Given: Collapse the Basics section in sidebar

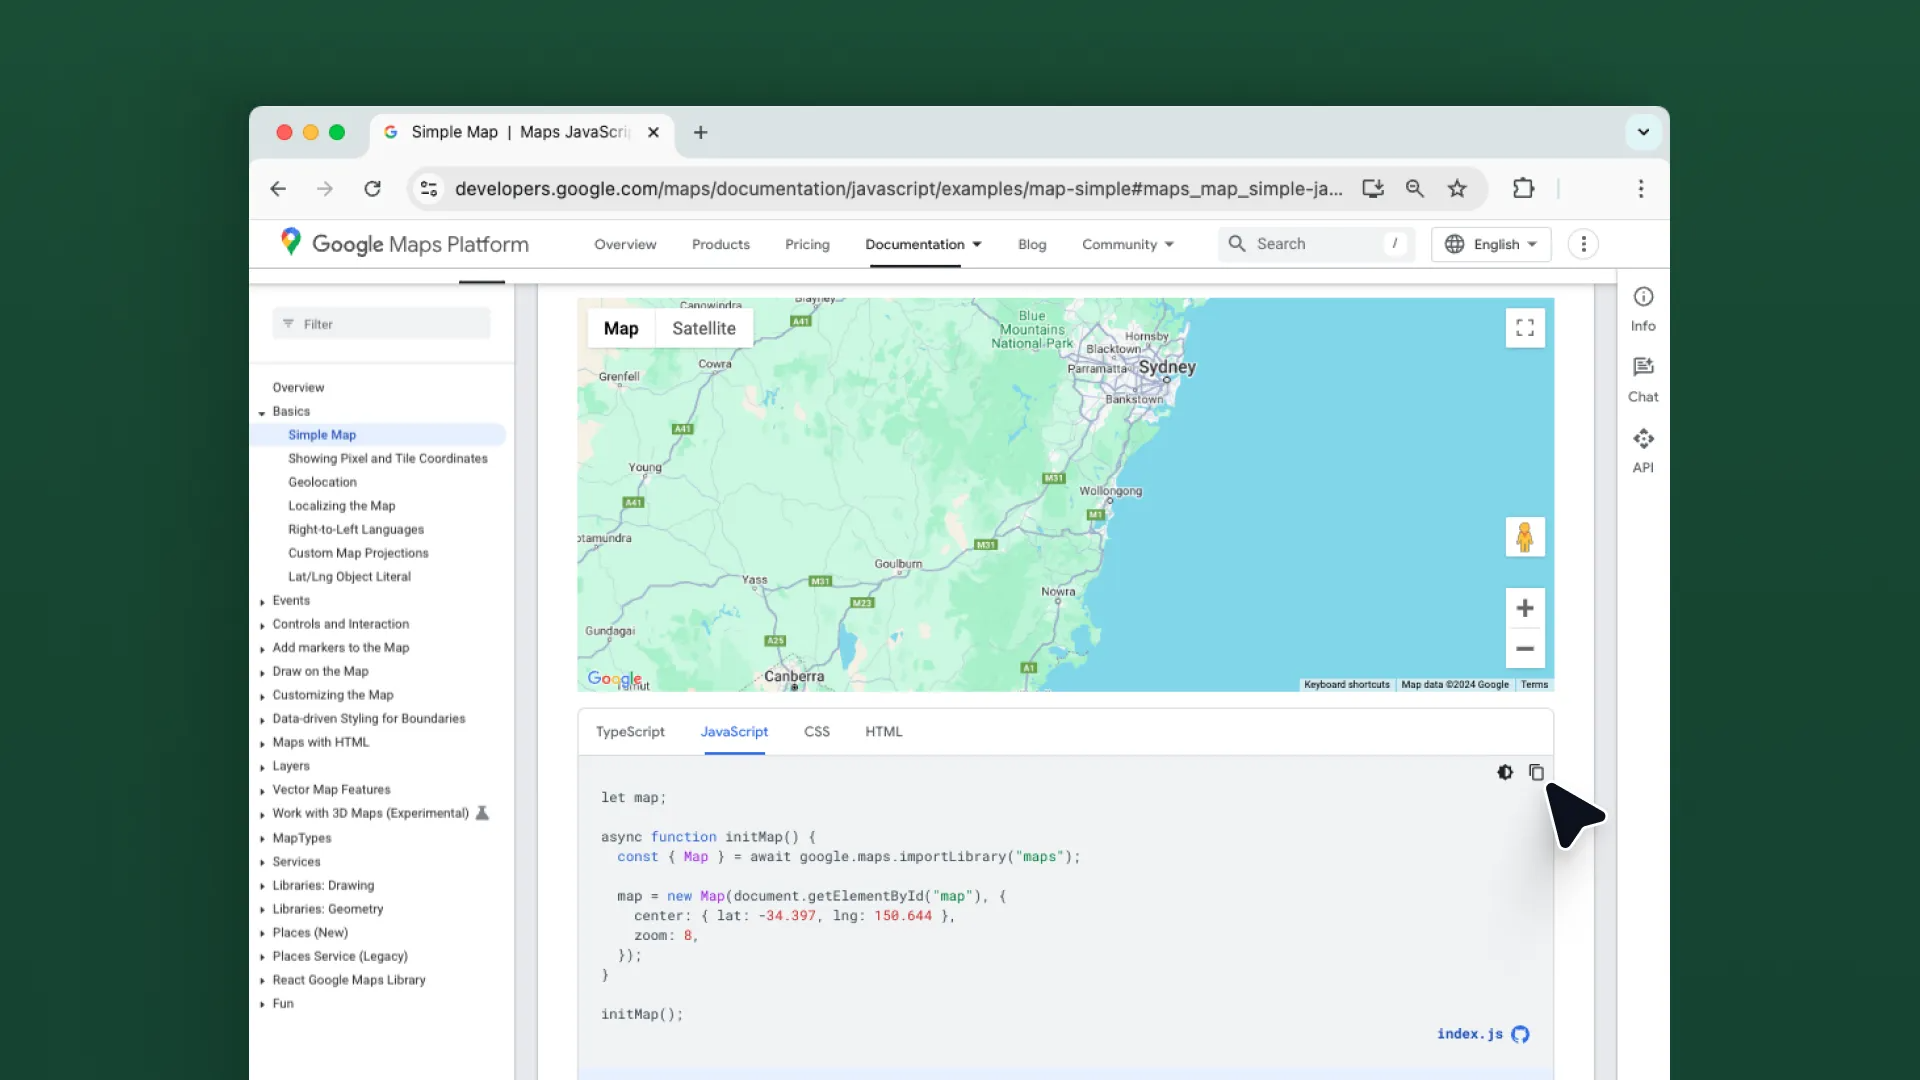Looking at the screenshot, I should point(262,412).
